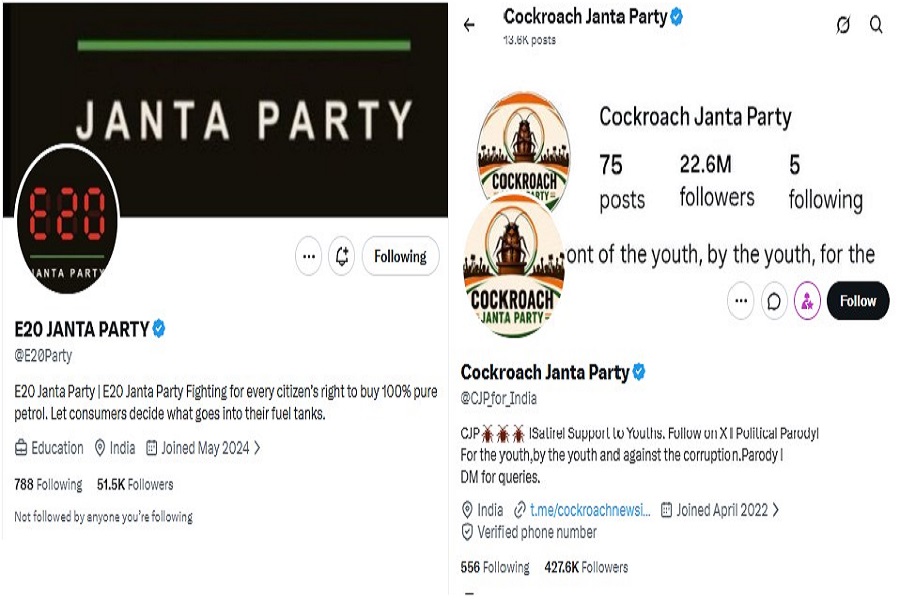
Task: Expand Joined April 2022 details chevron
Action: pyautogui.click(x=775, y=509)
